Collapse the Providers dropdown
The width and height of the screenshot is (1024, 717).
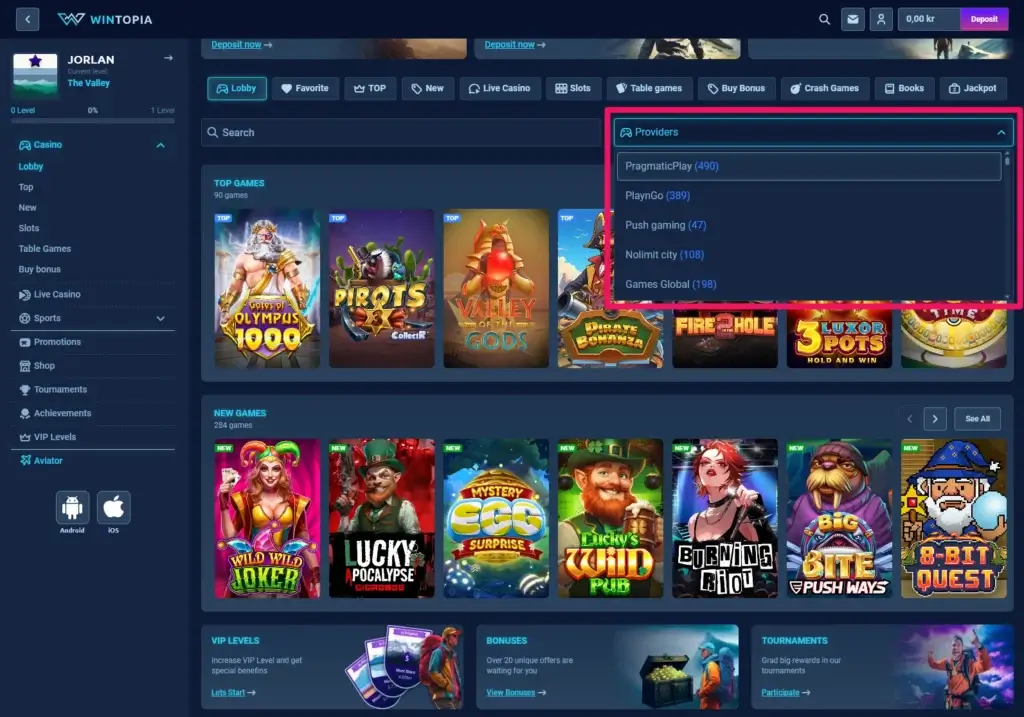coord(1001,132)
